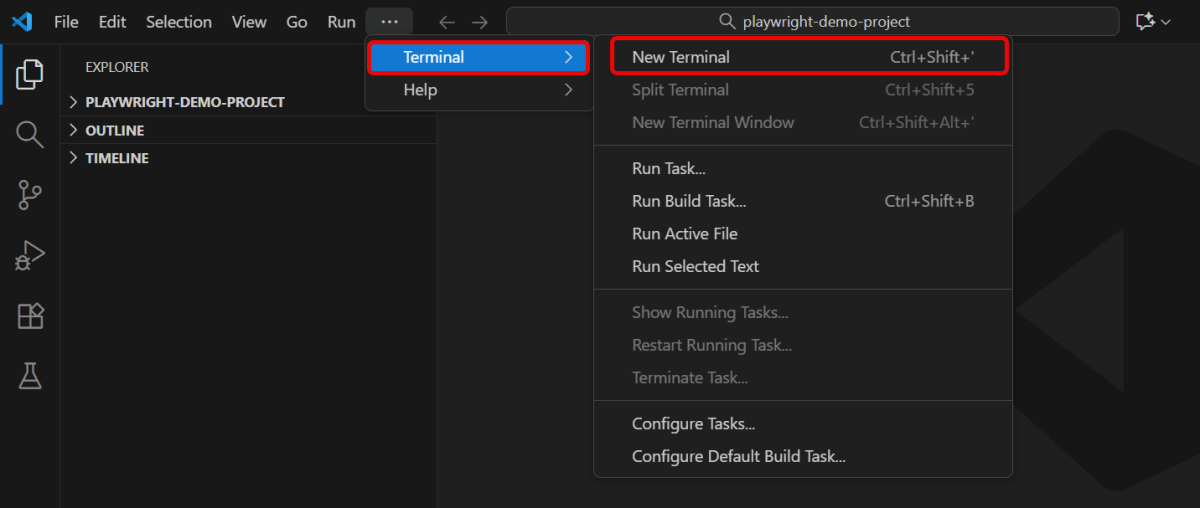Open the Copilot chat icon in title bar
1200x508 pixels.
click(1146, 21)
